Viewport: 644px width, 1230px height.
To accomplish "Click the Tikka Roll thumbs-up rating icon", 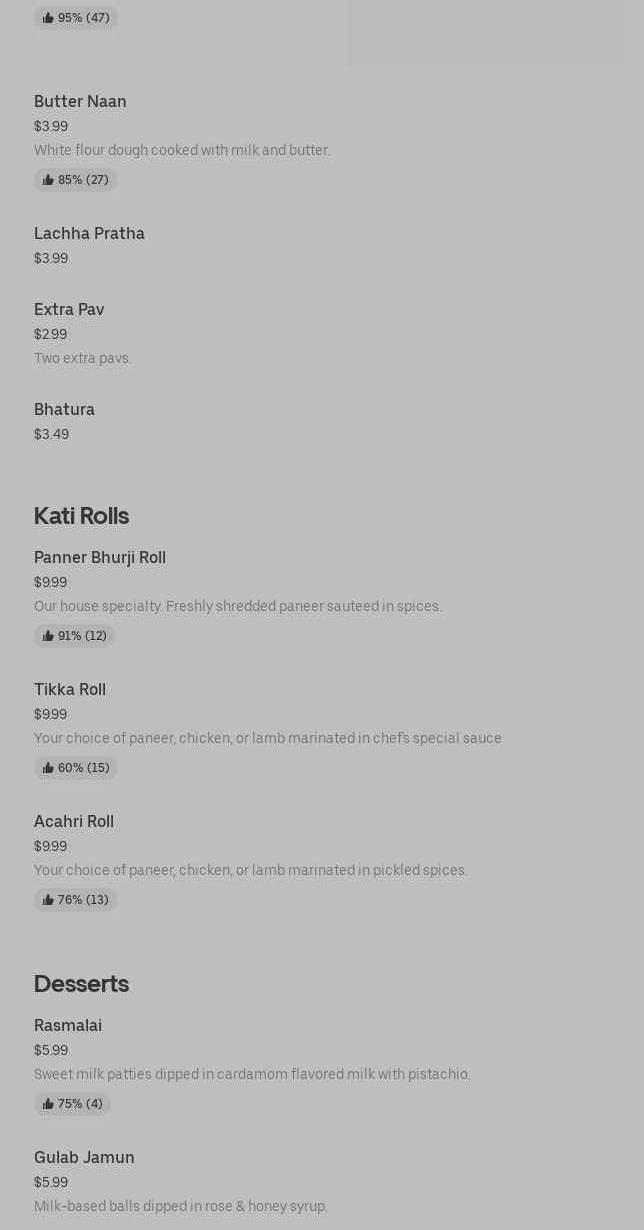I will 48,768.
